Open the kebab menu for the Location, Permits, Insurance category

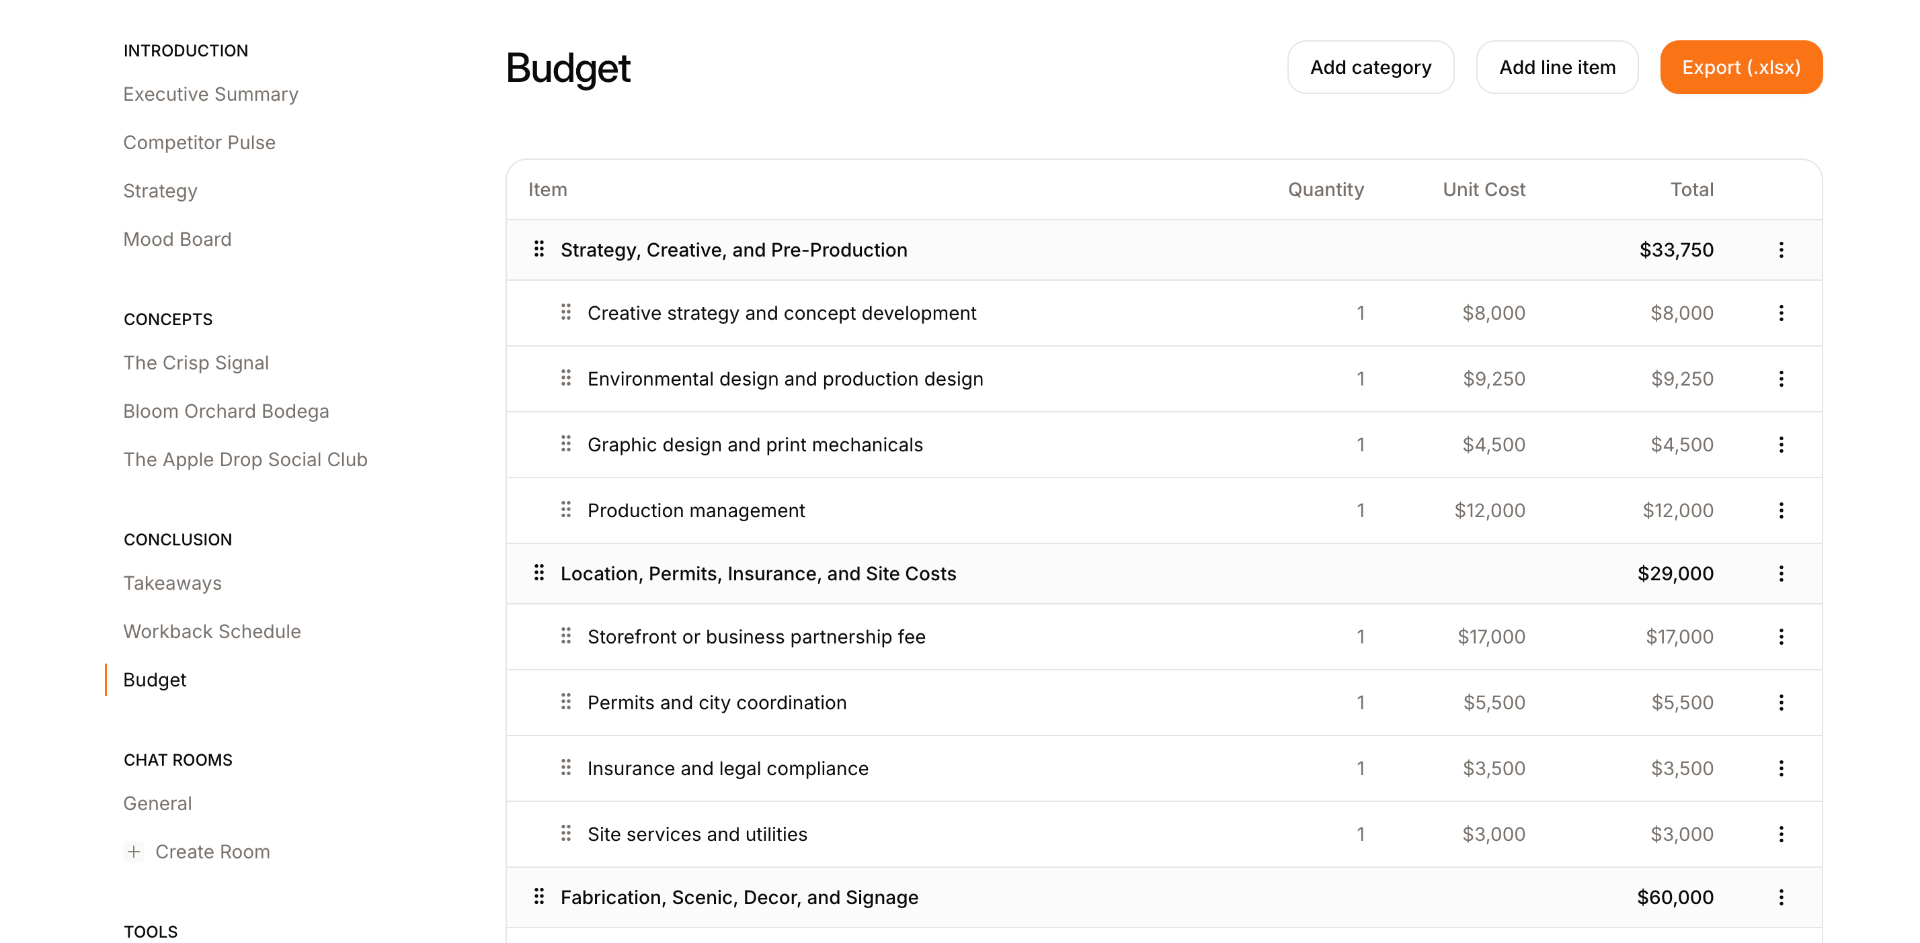point(1781,574)
